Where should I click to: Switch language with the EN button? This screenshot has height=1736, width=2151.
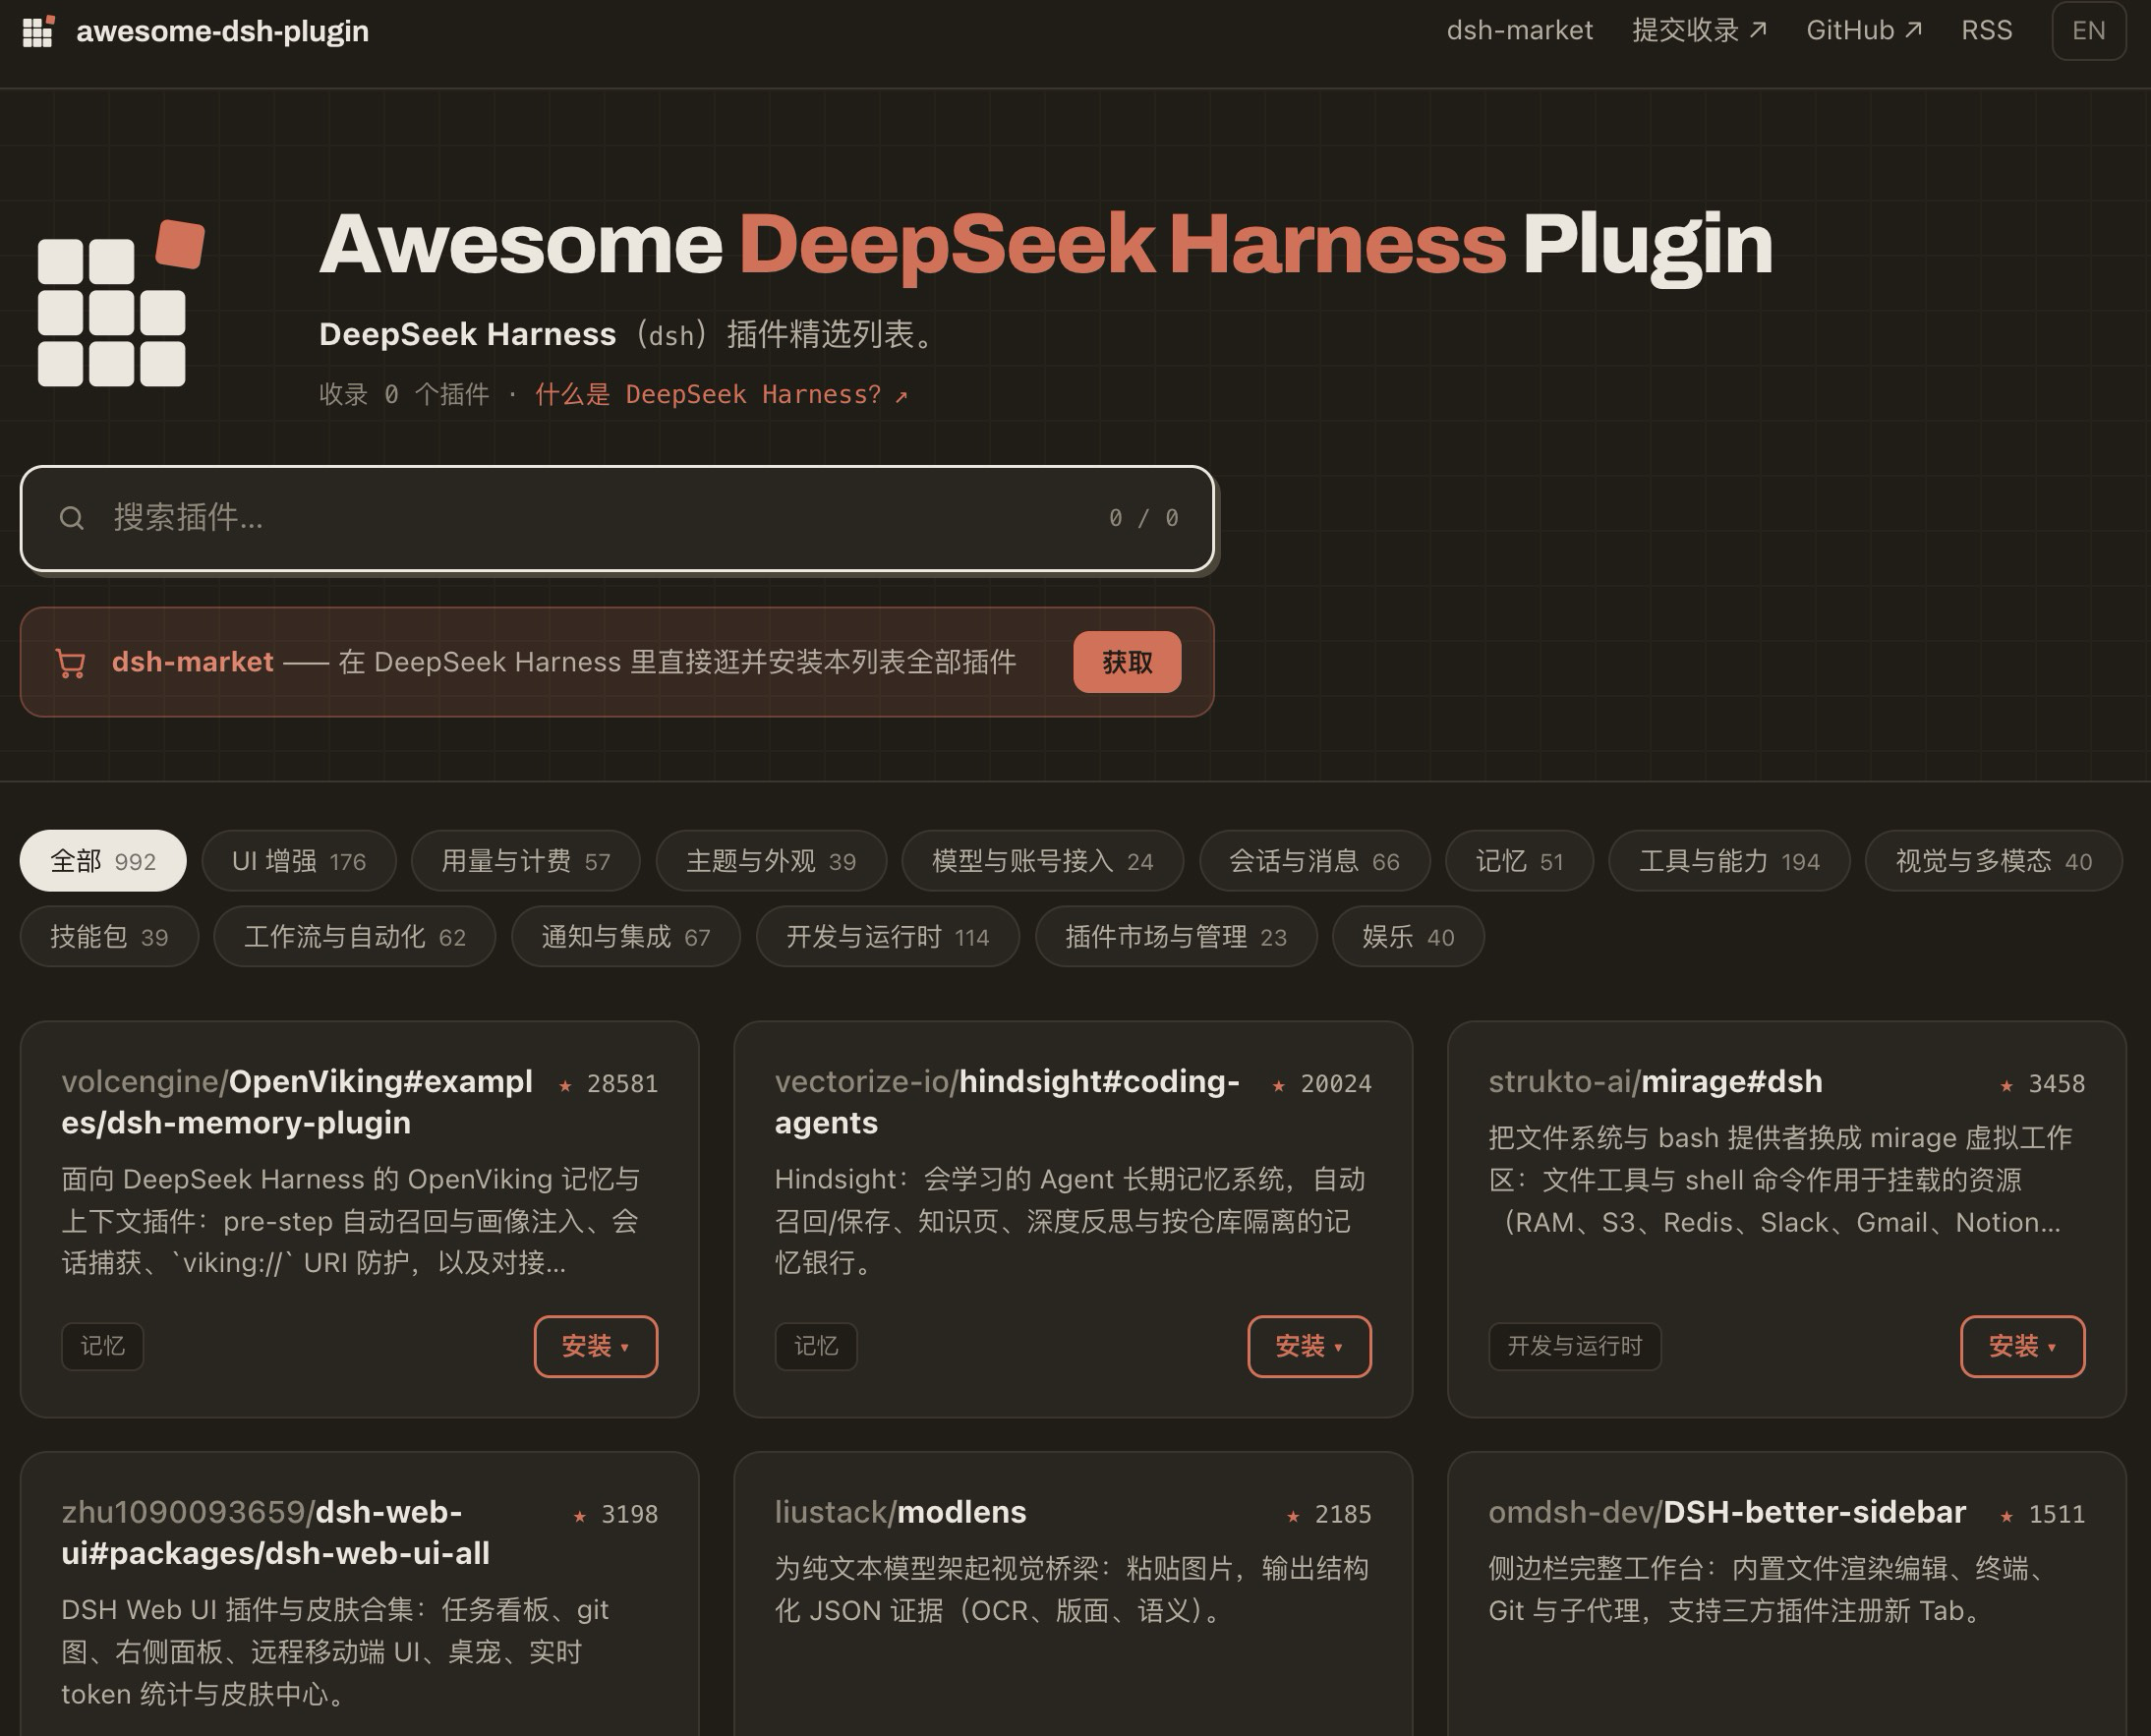click(2088, 31)
